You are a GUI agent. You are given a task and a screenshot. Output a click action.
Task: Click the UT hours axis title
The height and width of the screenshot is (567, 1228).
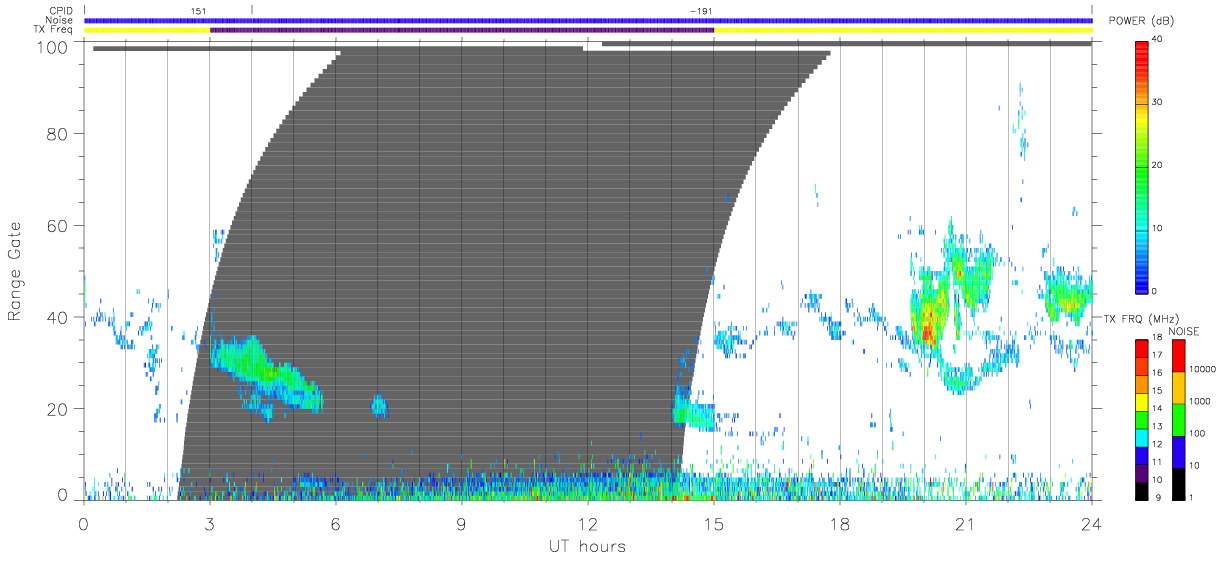[x=586, y=546]
